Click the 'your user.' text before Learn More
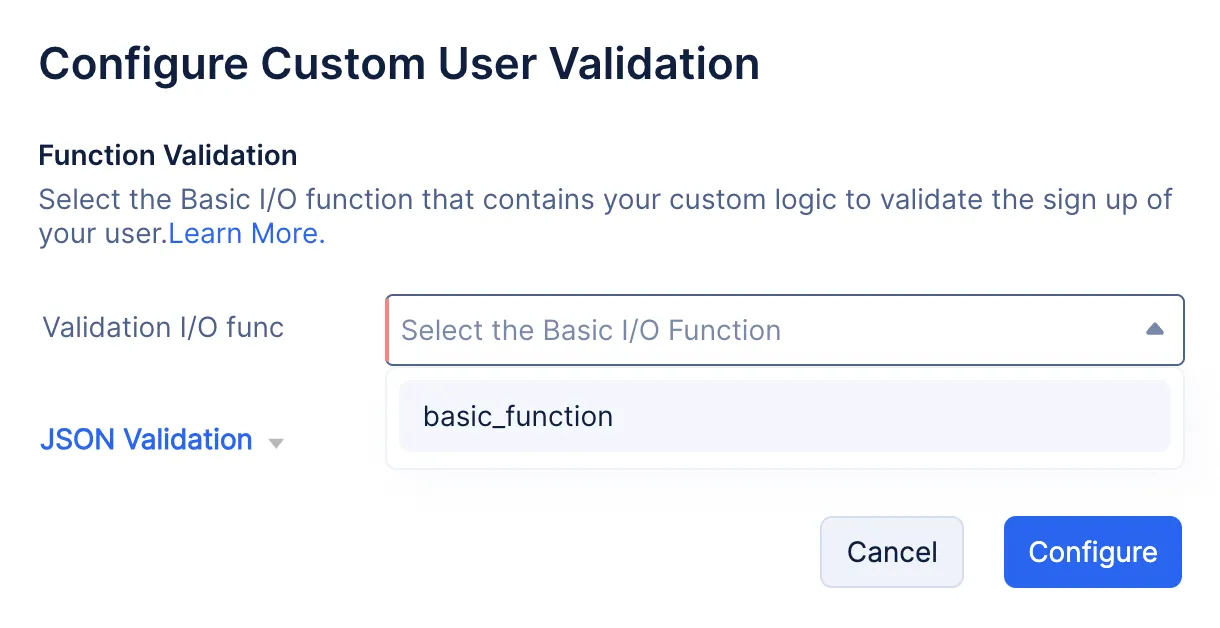This screenshot has height=628, width=1220. [x=103, y=234]
